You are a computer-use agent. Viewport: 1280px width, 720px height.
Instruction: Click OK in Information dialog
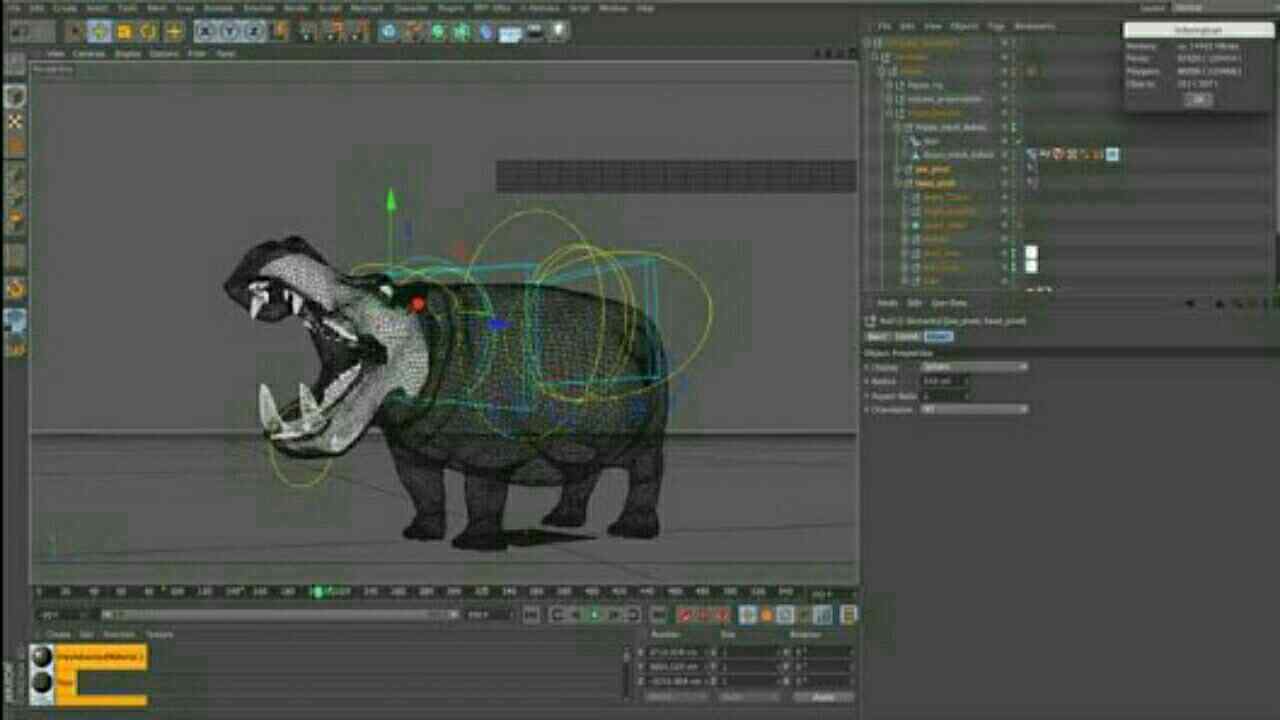(x=1198, y=99)
